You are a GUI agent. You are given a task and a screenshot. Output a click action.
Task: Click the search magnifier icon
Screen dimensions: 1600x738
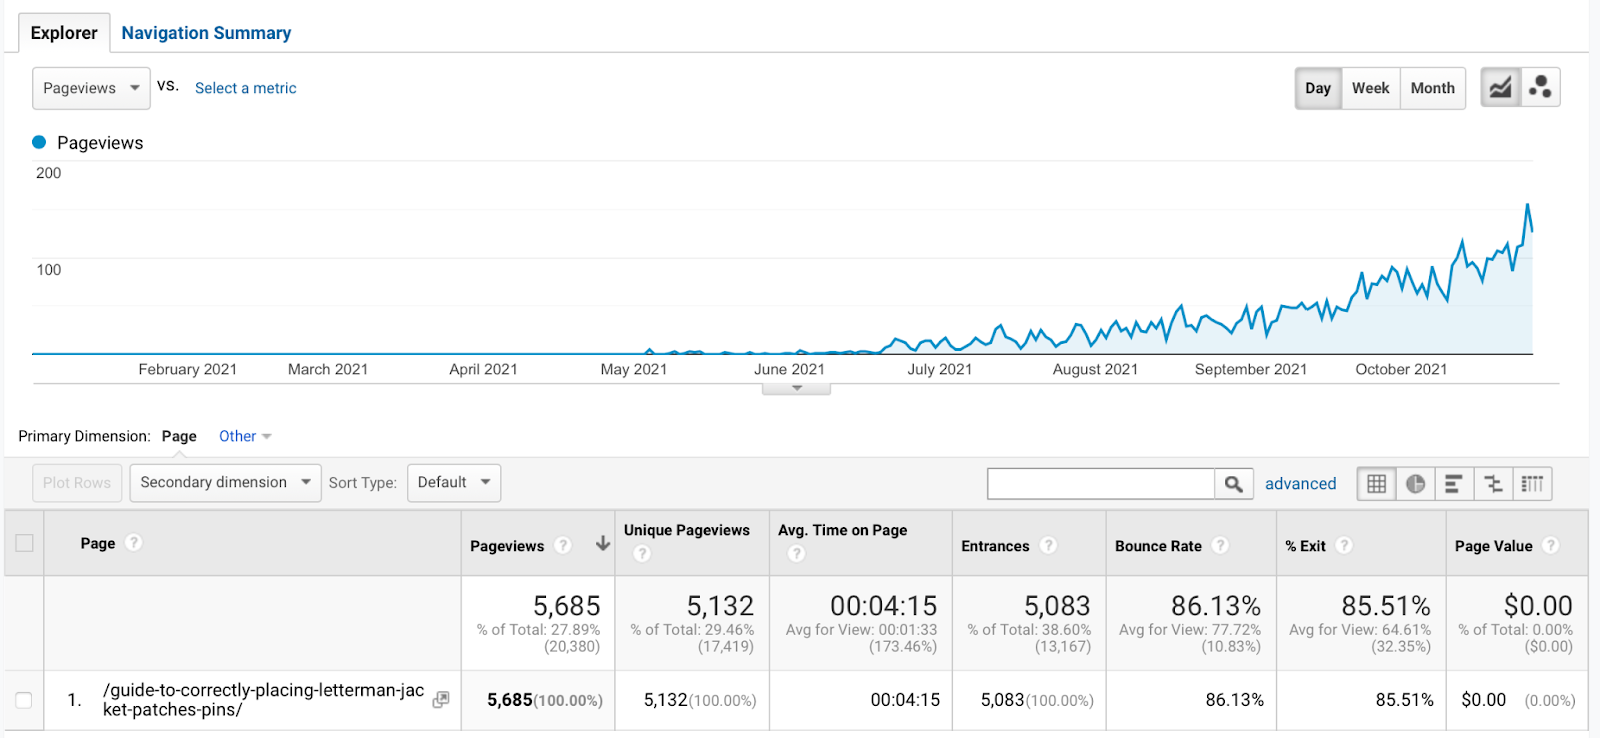(1234, 484)
